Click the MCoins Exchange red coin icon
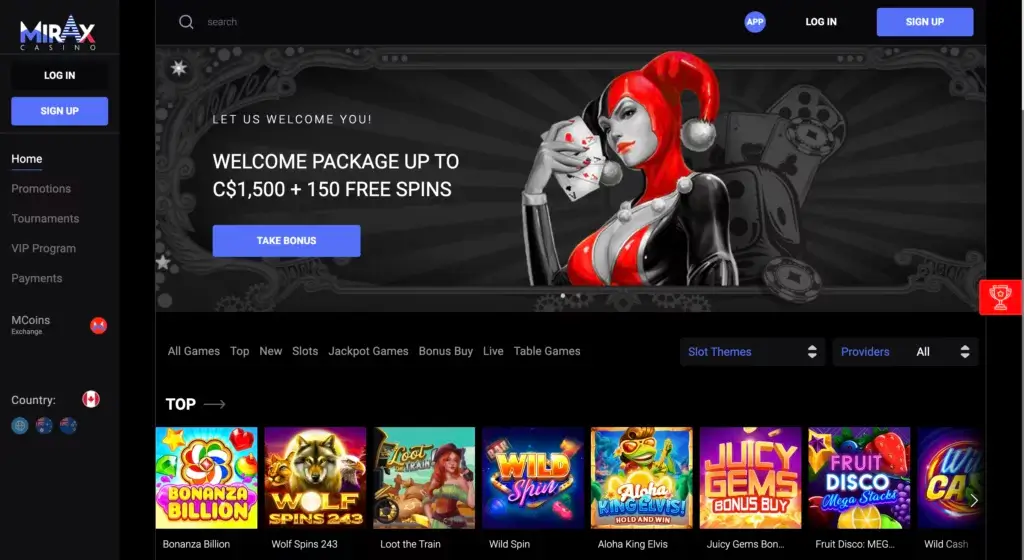 (99, 325)
